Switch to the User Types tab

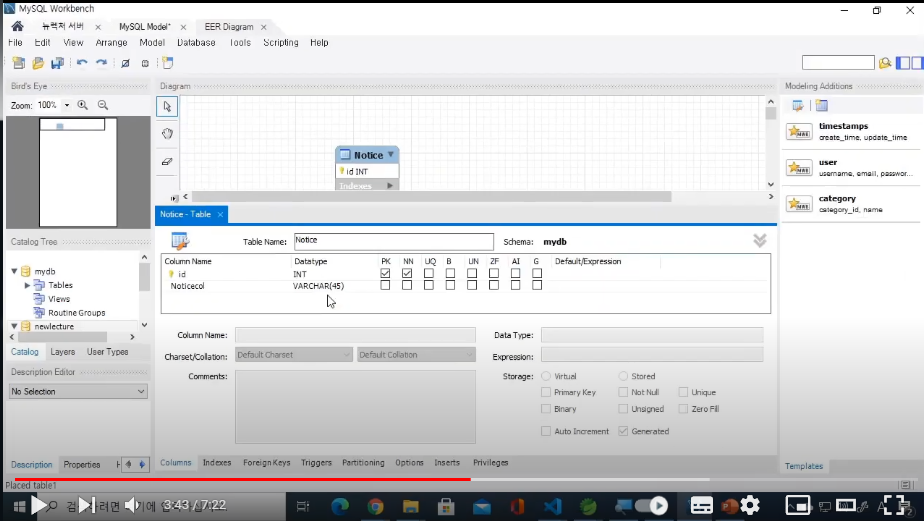point(107,352)
